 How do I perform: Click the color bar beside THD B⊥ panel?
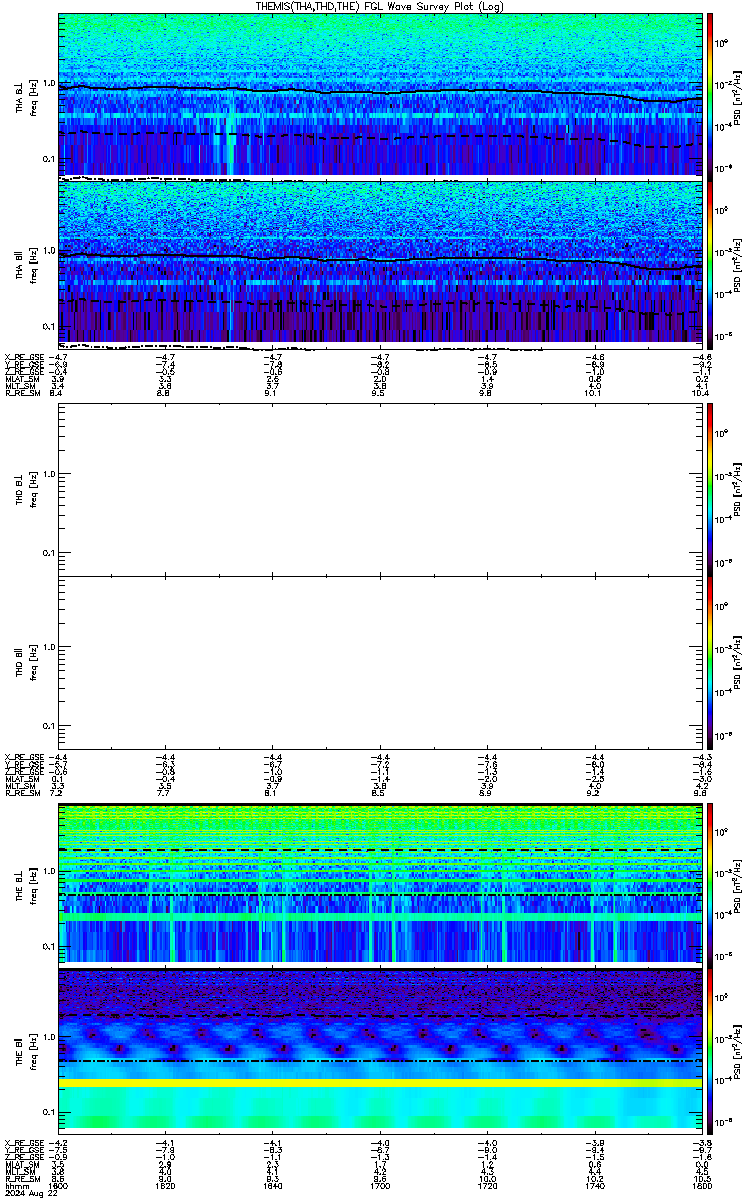click(710, 489)
